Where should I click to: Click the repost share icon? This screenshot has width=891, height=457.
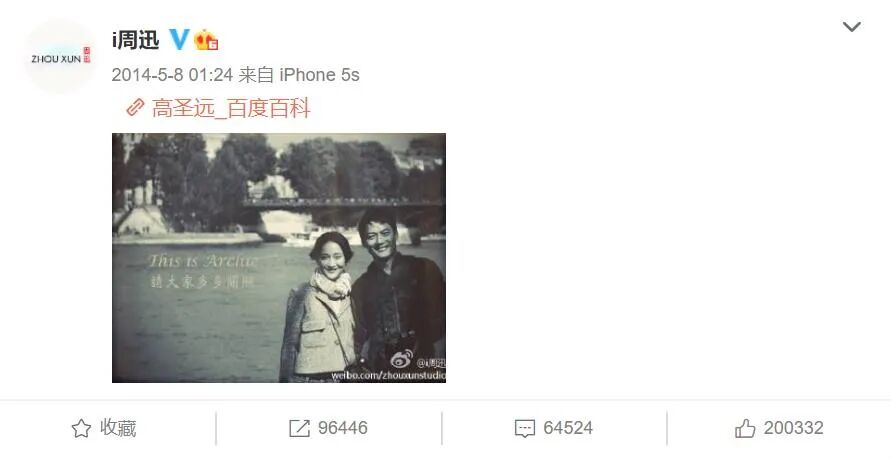[x=299, y=428]
